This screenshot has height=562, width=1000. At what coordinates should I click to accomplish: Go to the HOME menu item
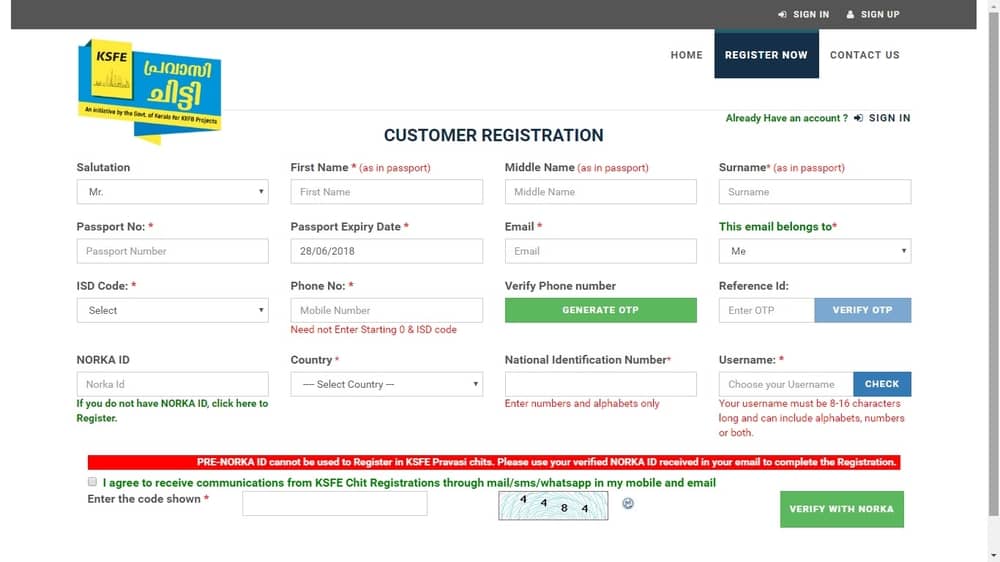click(686, 55)
